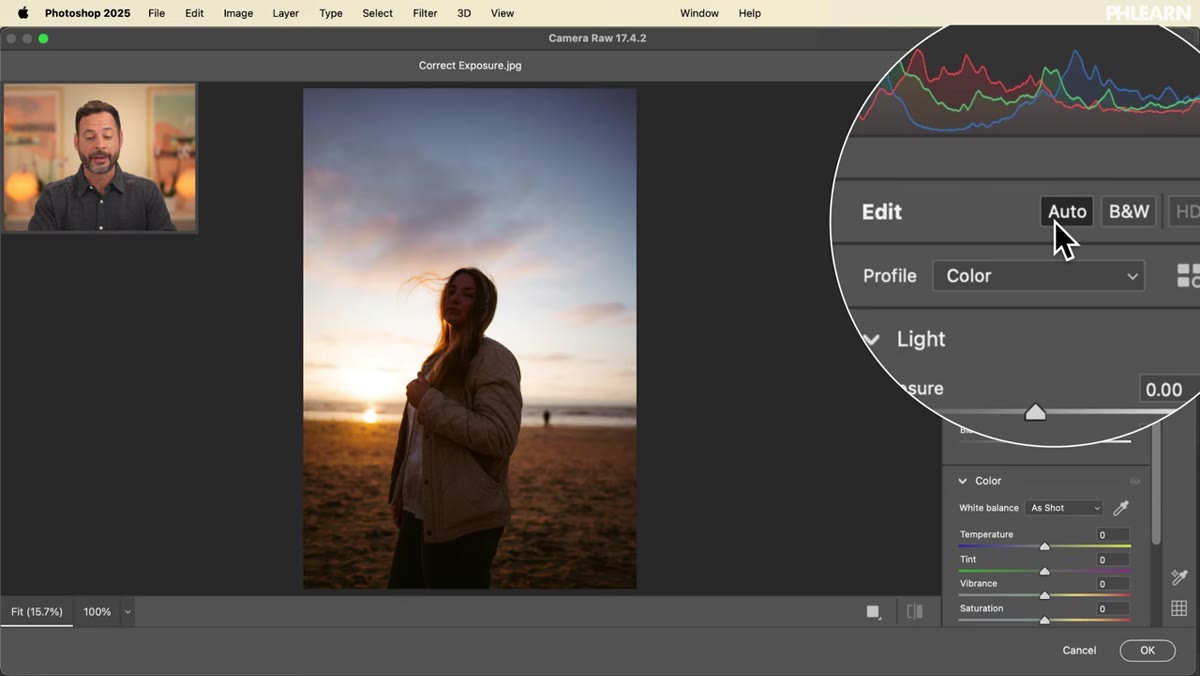The image size is (1200, 676).
Task: Click the Temperature label text
Action: tap(987, 535)
